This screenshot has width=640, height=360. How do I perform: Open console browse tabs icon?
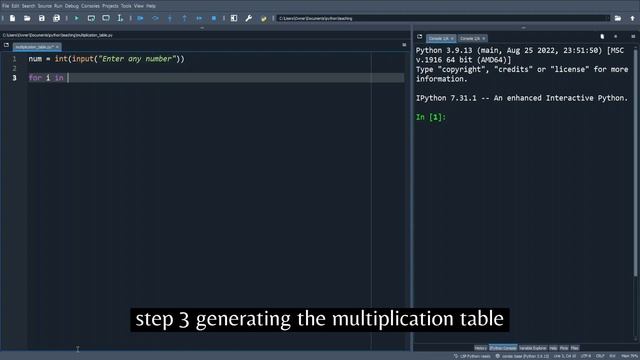click(420, 37)
